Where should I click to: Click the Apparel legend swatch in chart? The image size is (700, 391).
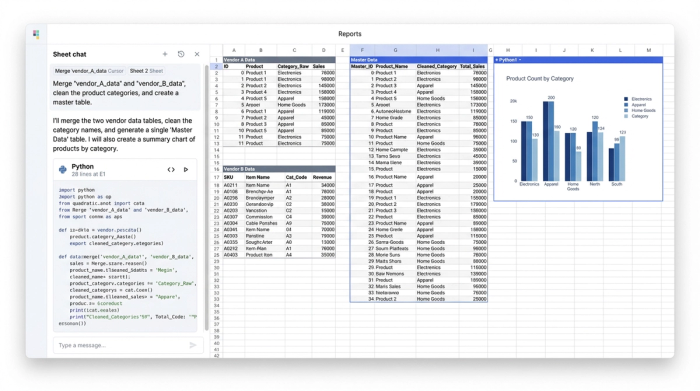[x=626, y=105]
